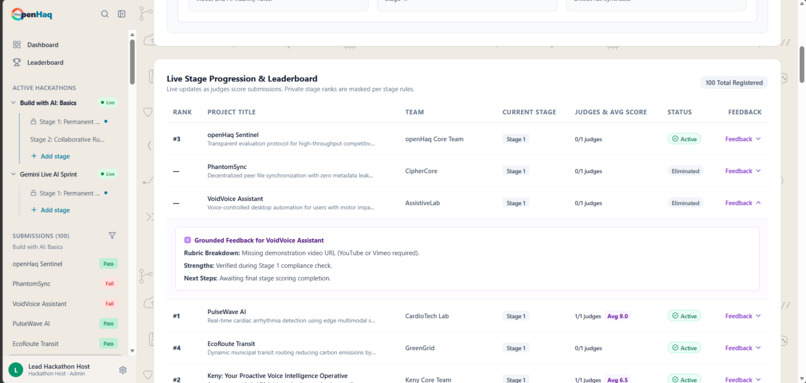
Task: Click check icon in openHaq Sentinel Active badge
Action: pyautogui.click(x=675, y=139)
